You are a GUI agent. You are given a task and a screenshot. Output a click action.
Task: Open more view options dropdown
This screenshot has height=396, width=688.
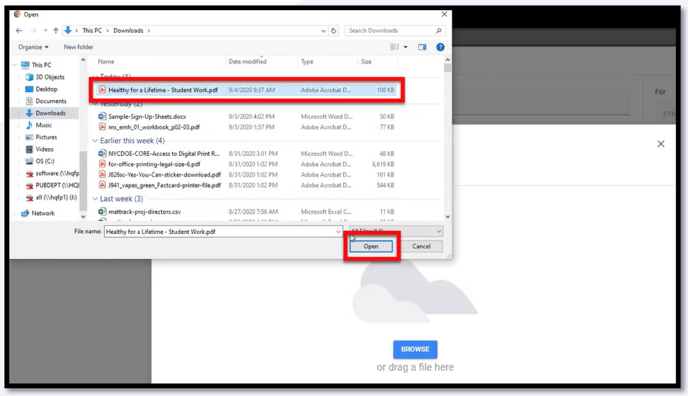pos(405,47)
